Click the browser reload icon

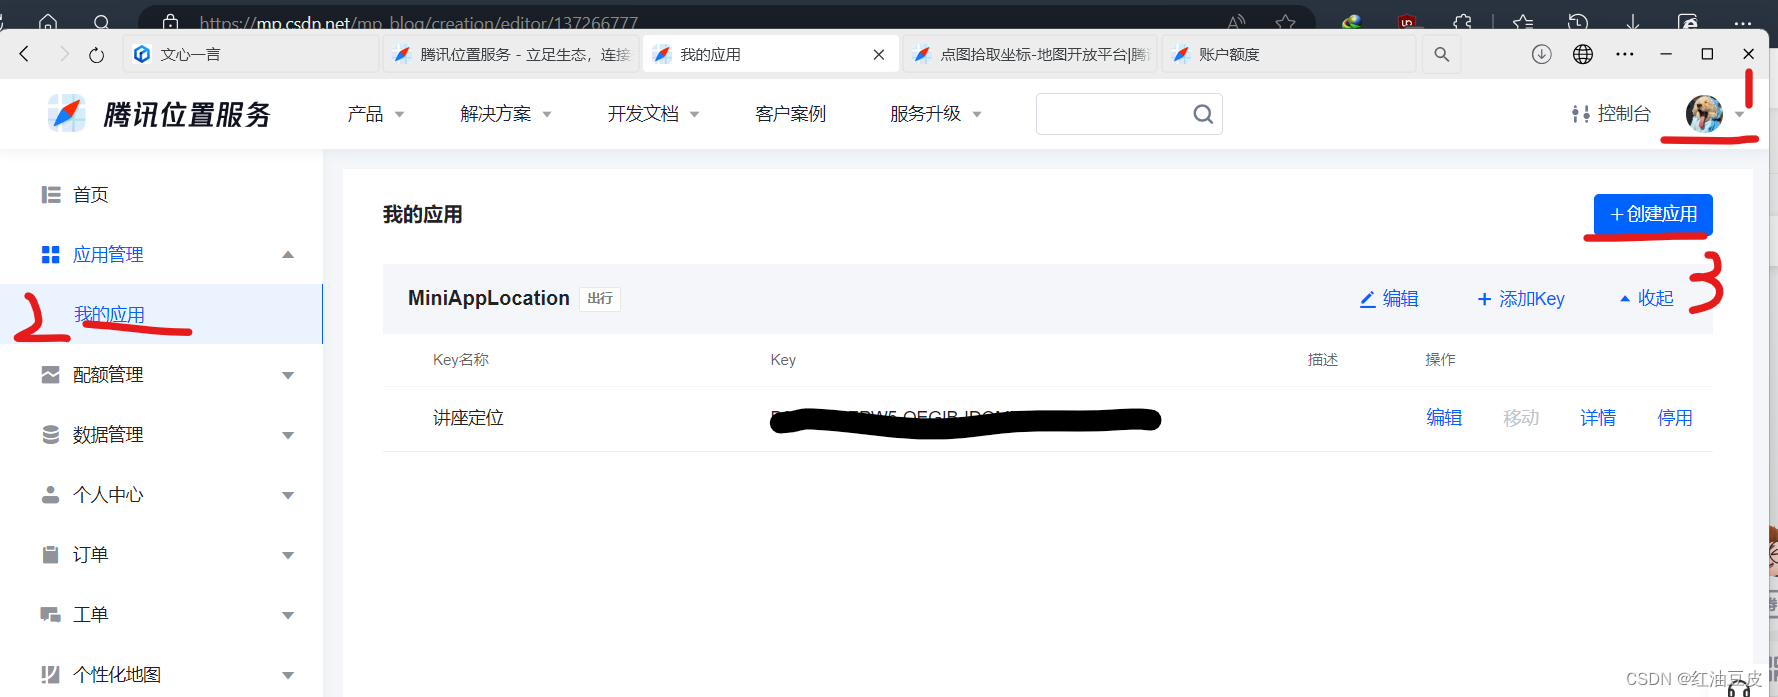96,54
